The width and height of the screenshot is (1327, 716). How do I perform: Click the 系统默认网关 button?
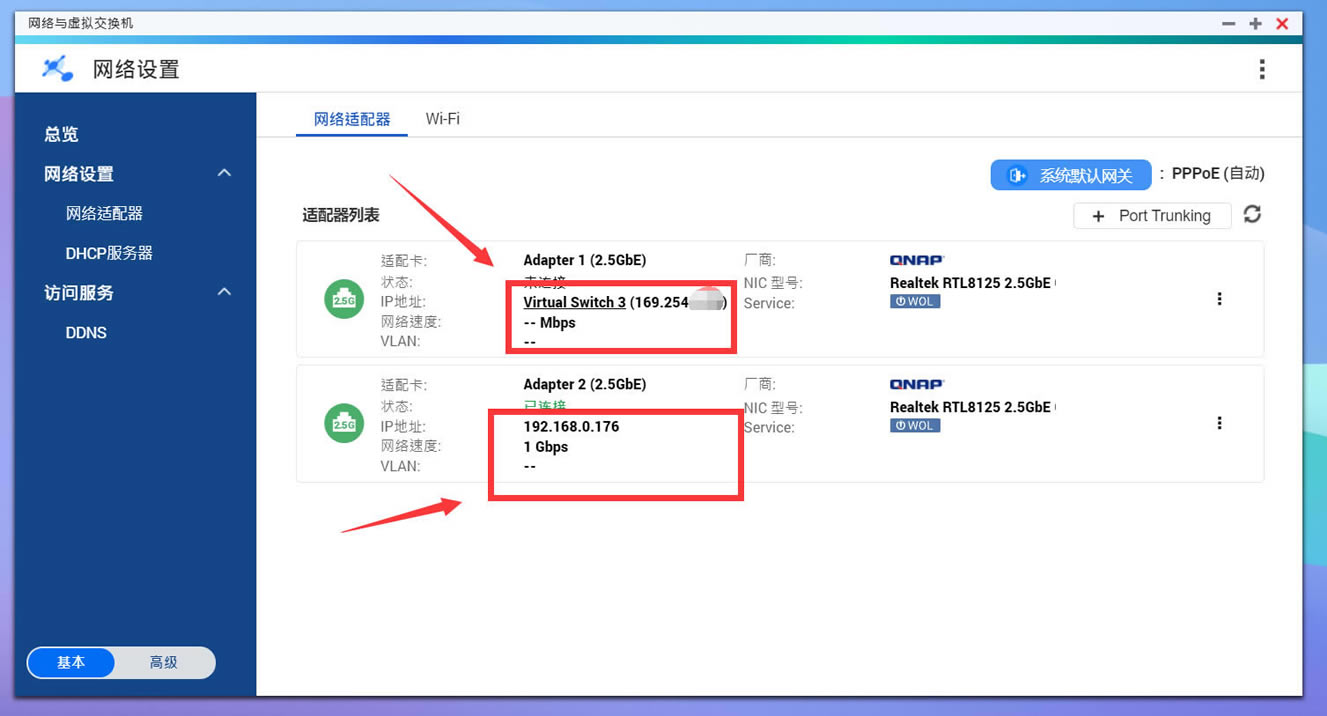click(1071, 175)
